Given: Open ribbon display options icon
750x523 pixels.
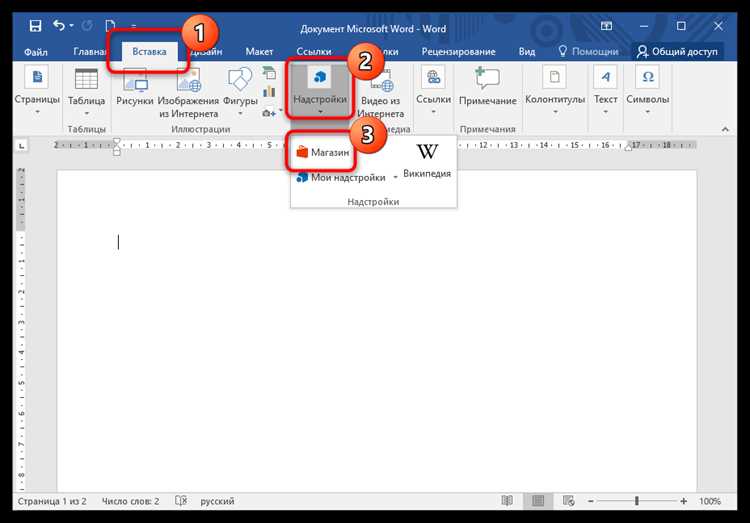Looking at the screenshot, I should coord(606,26).
